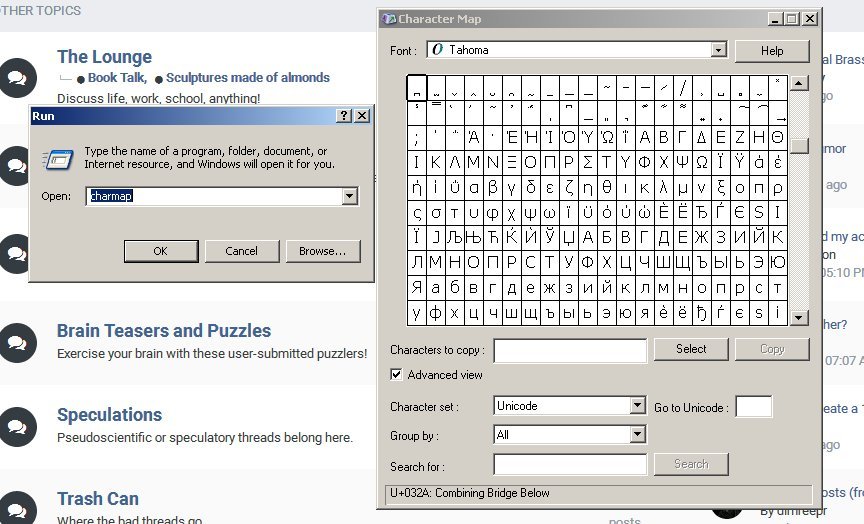Select the Cyrillic capital De character cell

(663, 237)
